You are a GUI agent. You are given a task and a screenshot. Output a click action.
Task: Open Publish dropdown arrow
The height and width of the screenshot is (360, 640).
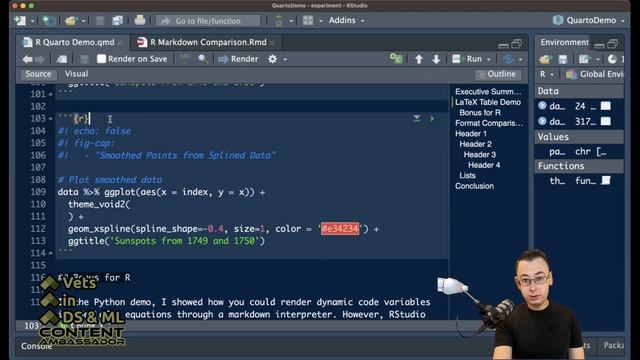tap(520, 60)
